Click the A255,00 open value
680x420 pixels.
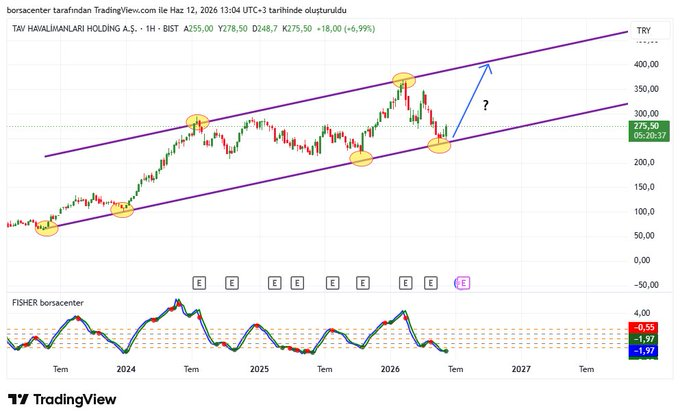(199, 29)
